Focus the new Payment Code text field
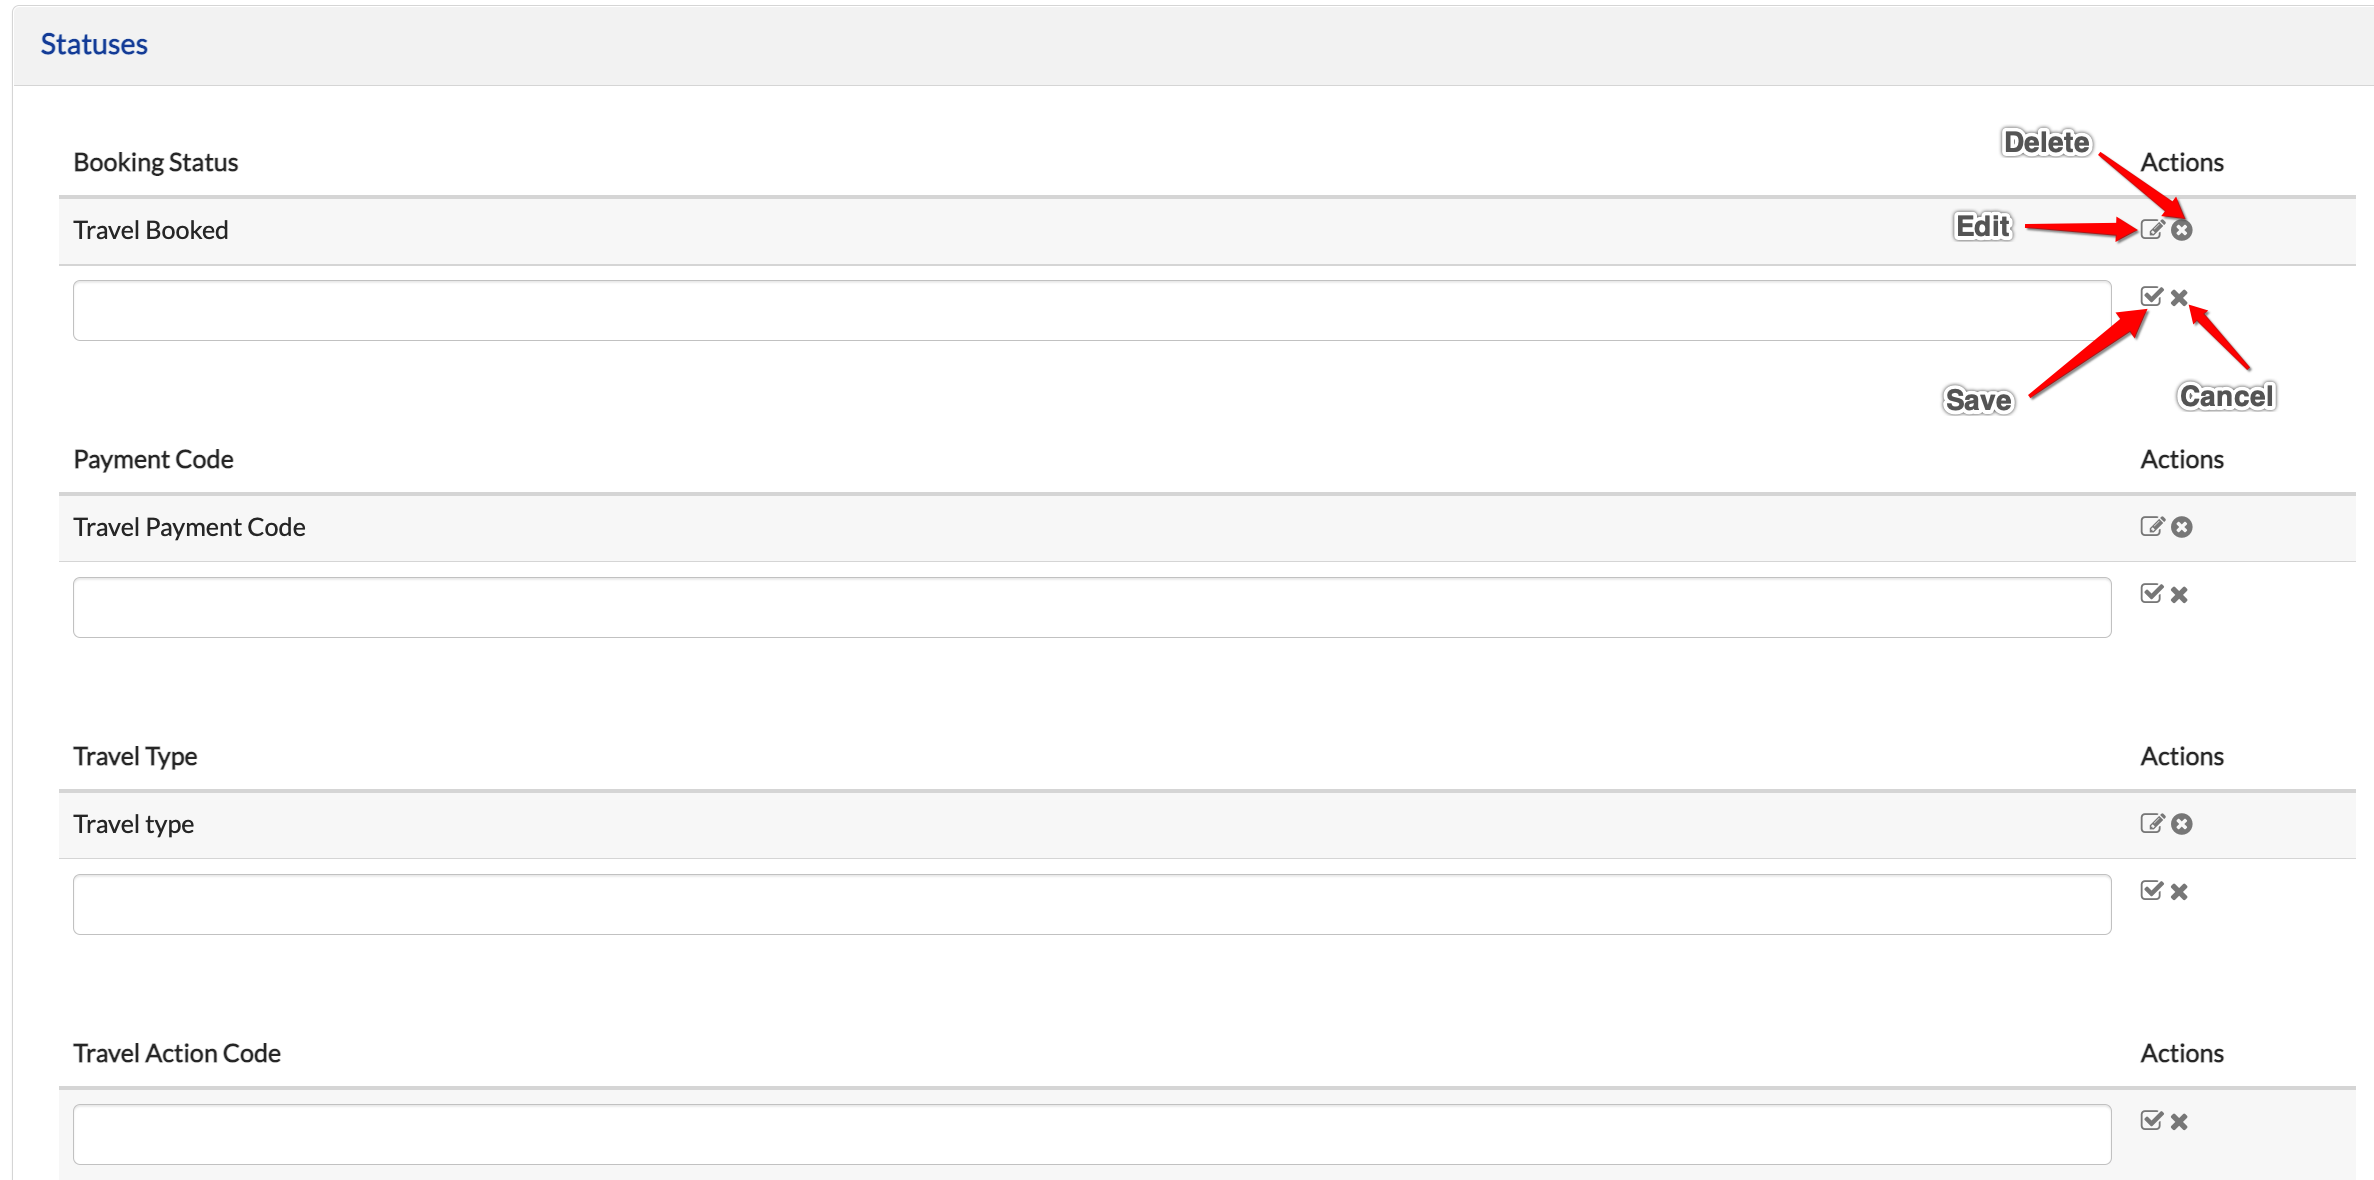The width and height of the screenshot is (2374, 1180). coord(1092,607)
